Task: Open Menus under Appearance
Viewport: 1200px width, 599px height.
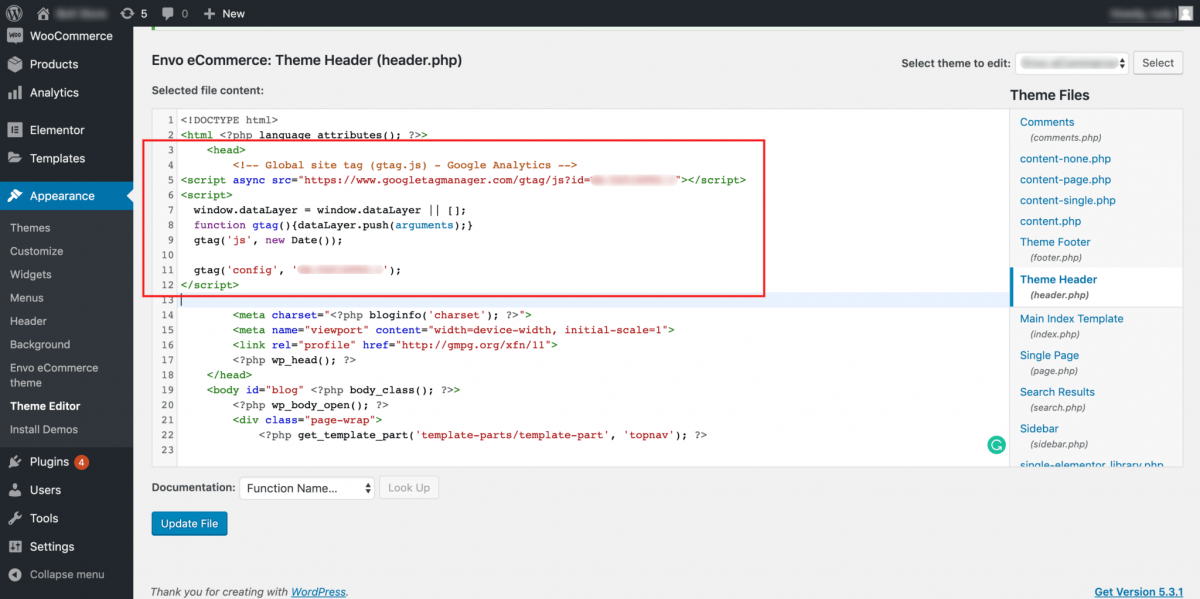Action: pos(27,298)
